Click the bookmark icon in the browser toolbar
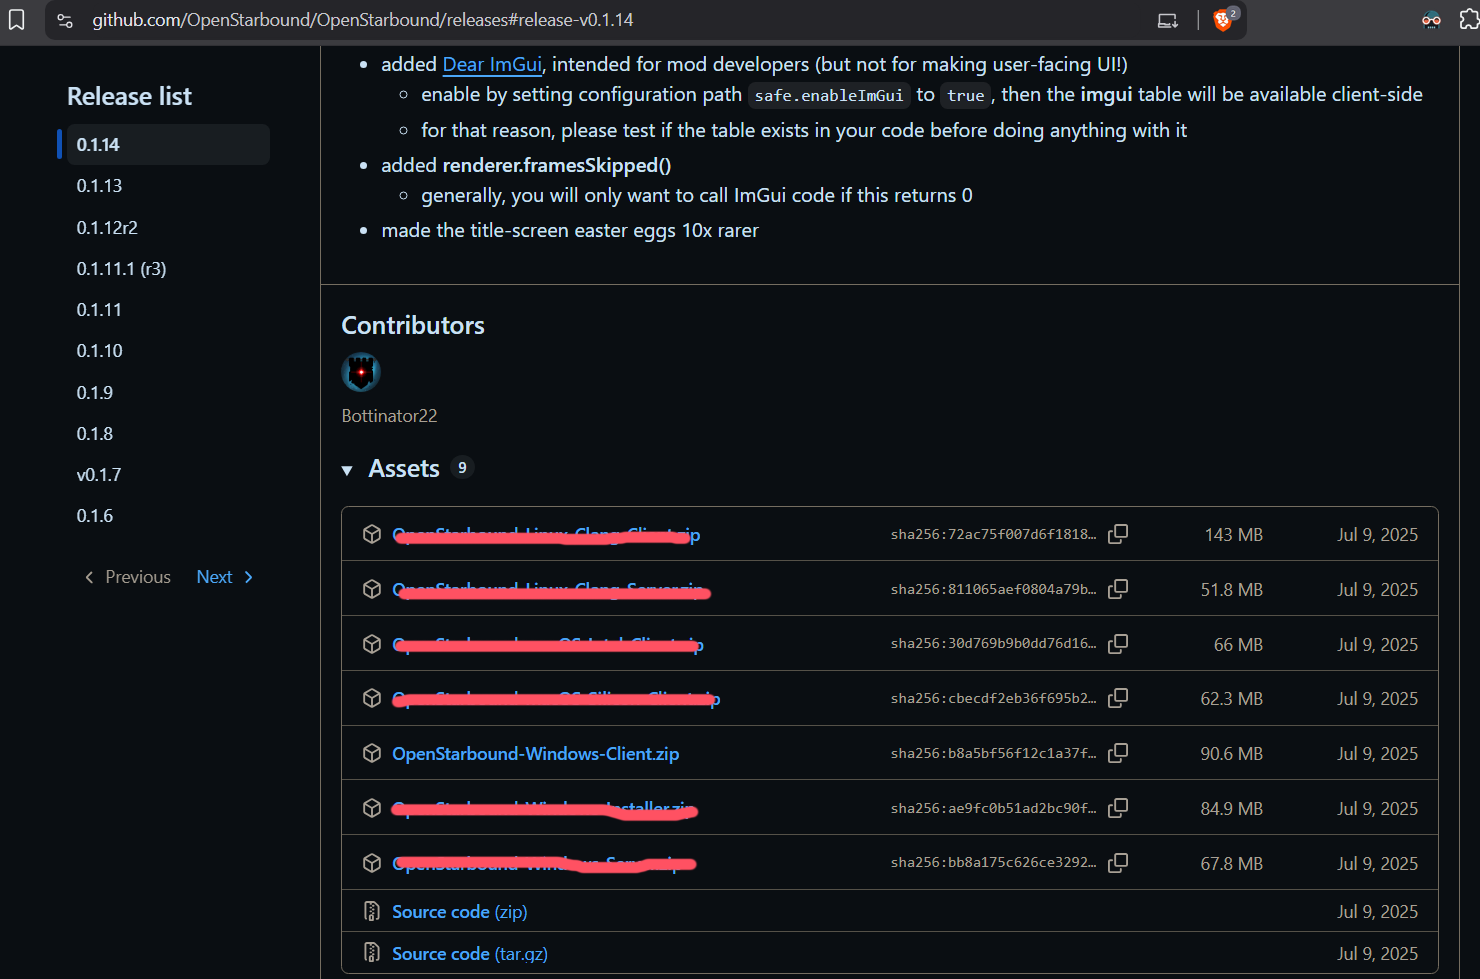Screen dimensions: 1480x979 coord(17,20)
